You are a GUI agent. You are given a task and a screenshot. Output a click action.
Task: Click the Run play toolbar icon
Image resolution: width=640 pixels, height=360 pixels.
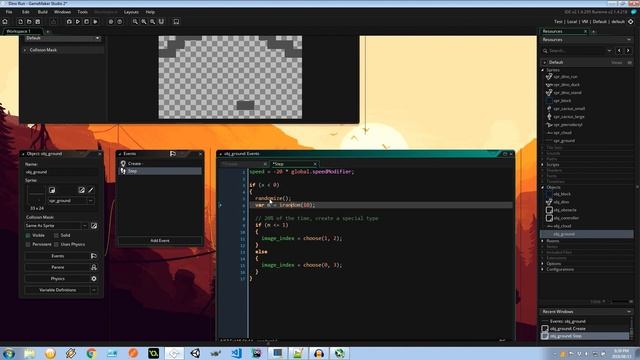tap(78, 22)
